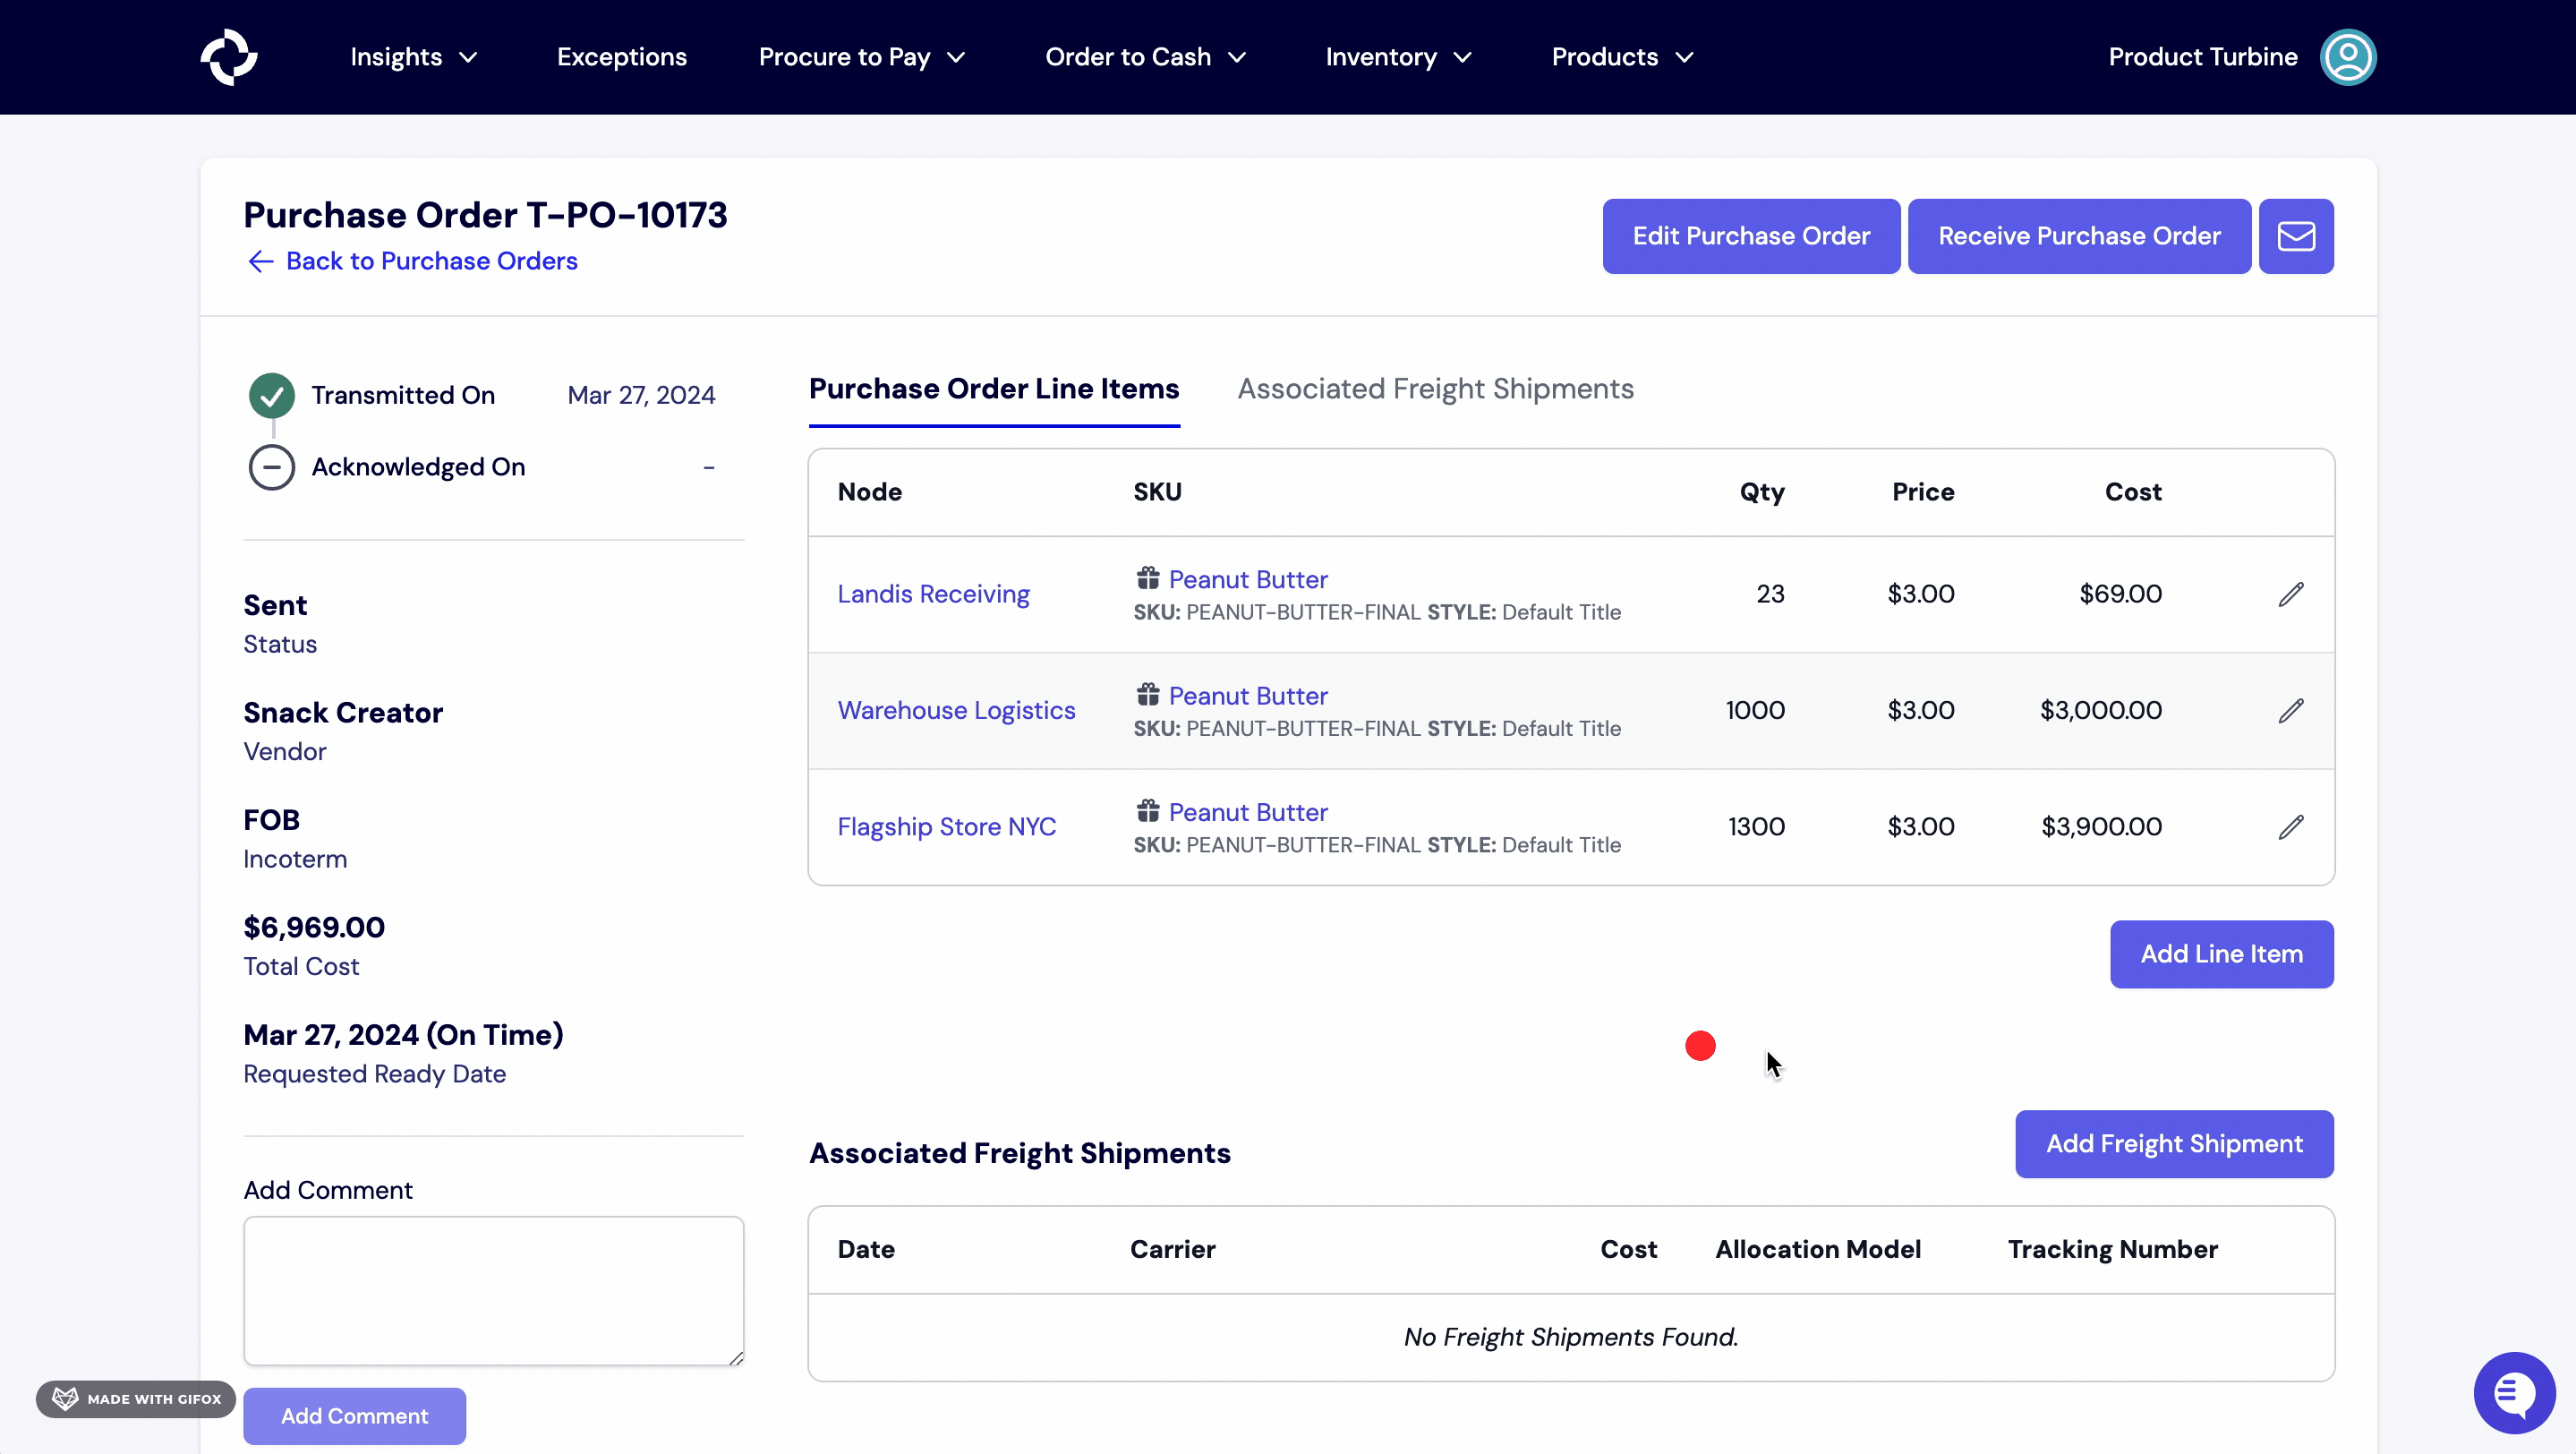Open the Inventory dropdown menu

point(1397,57)
